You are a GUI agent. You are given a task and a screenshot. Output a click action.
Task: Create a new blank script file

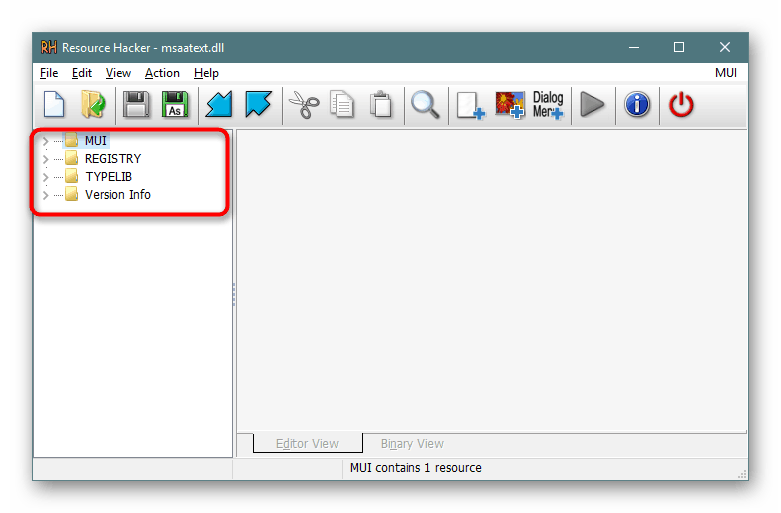(54, 105)
